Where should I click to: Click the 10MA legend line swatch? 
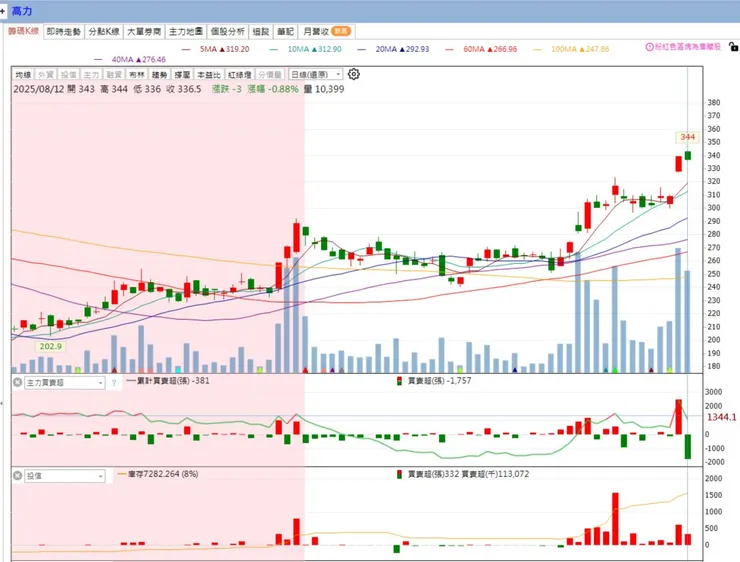point(273,49)
